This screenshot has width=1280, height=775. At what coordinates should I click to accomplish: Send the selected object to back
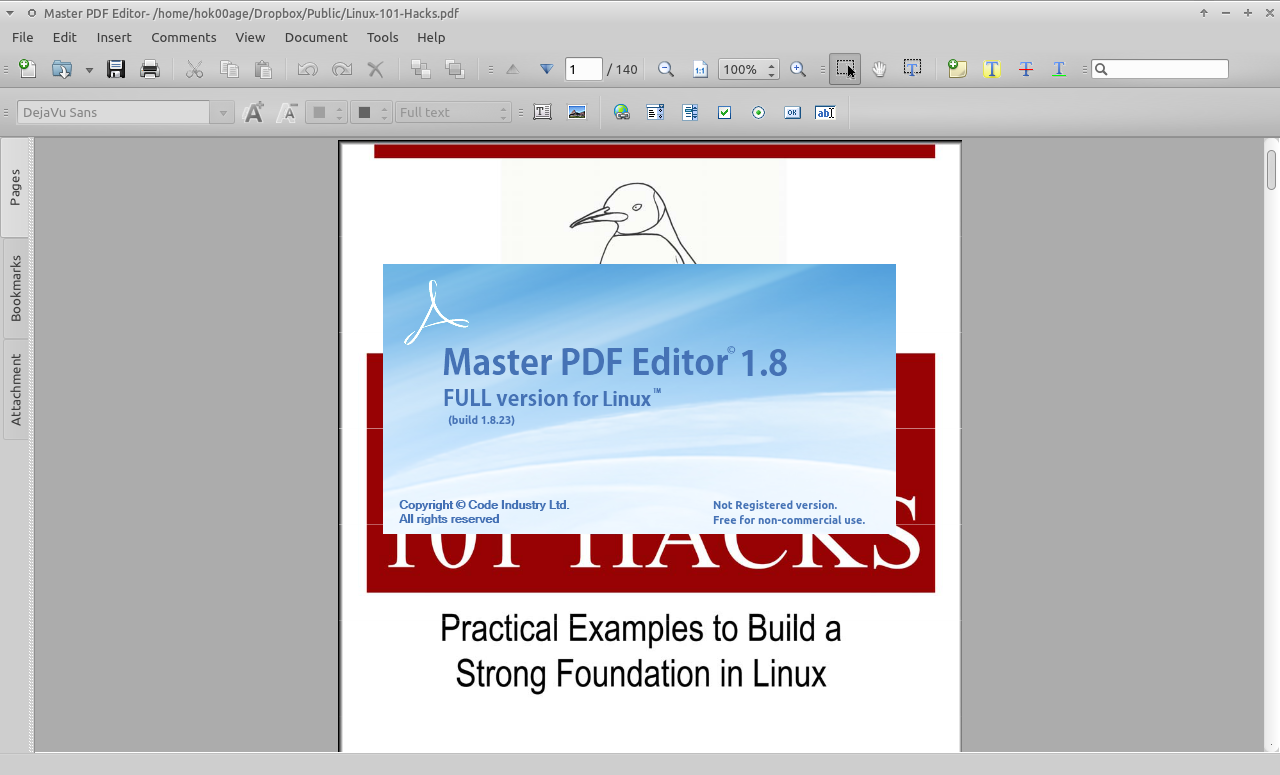pos(455,69)
